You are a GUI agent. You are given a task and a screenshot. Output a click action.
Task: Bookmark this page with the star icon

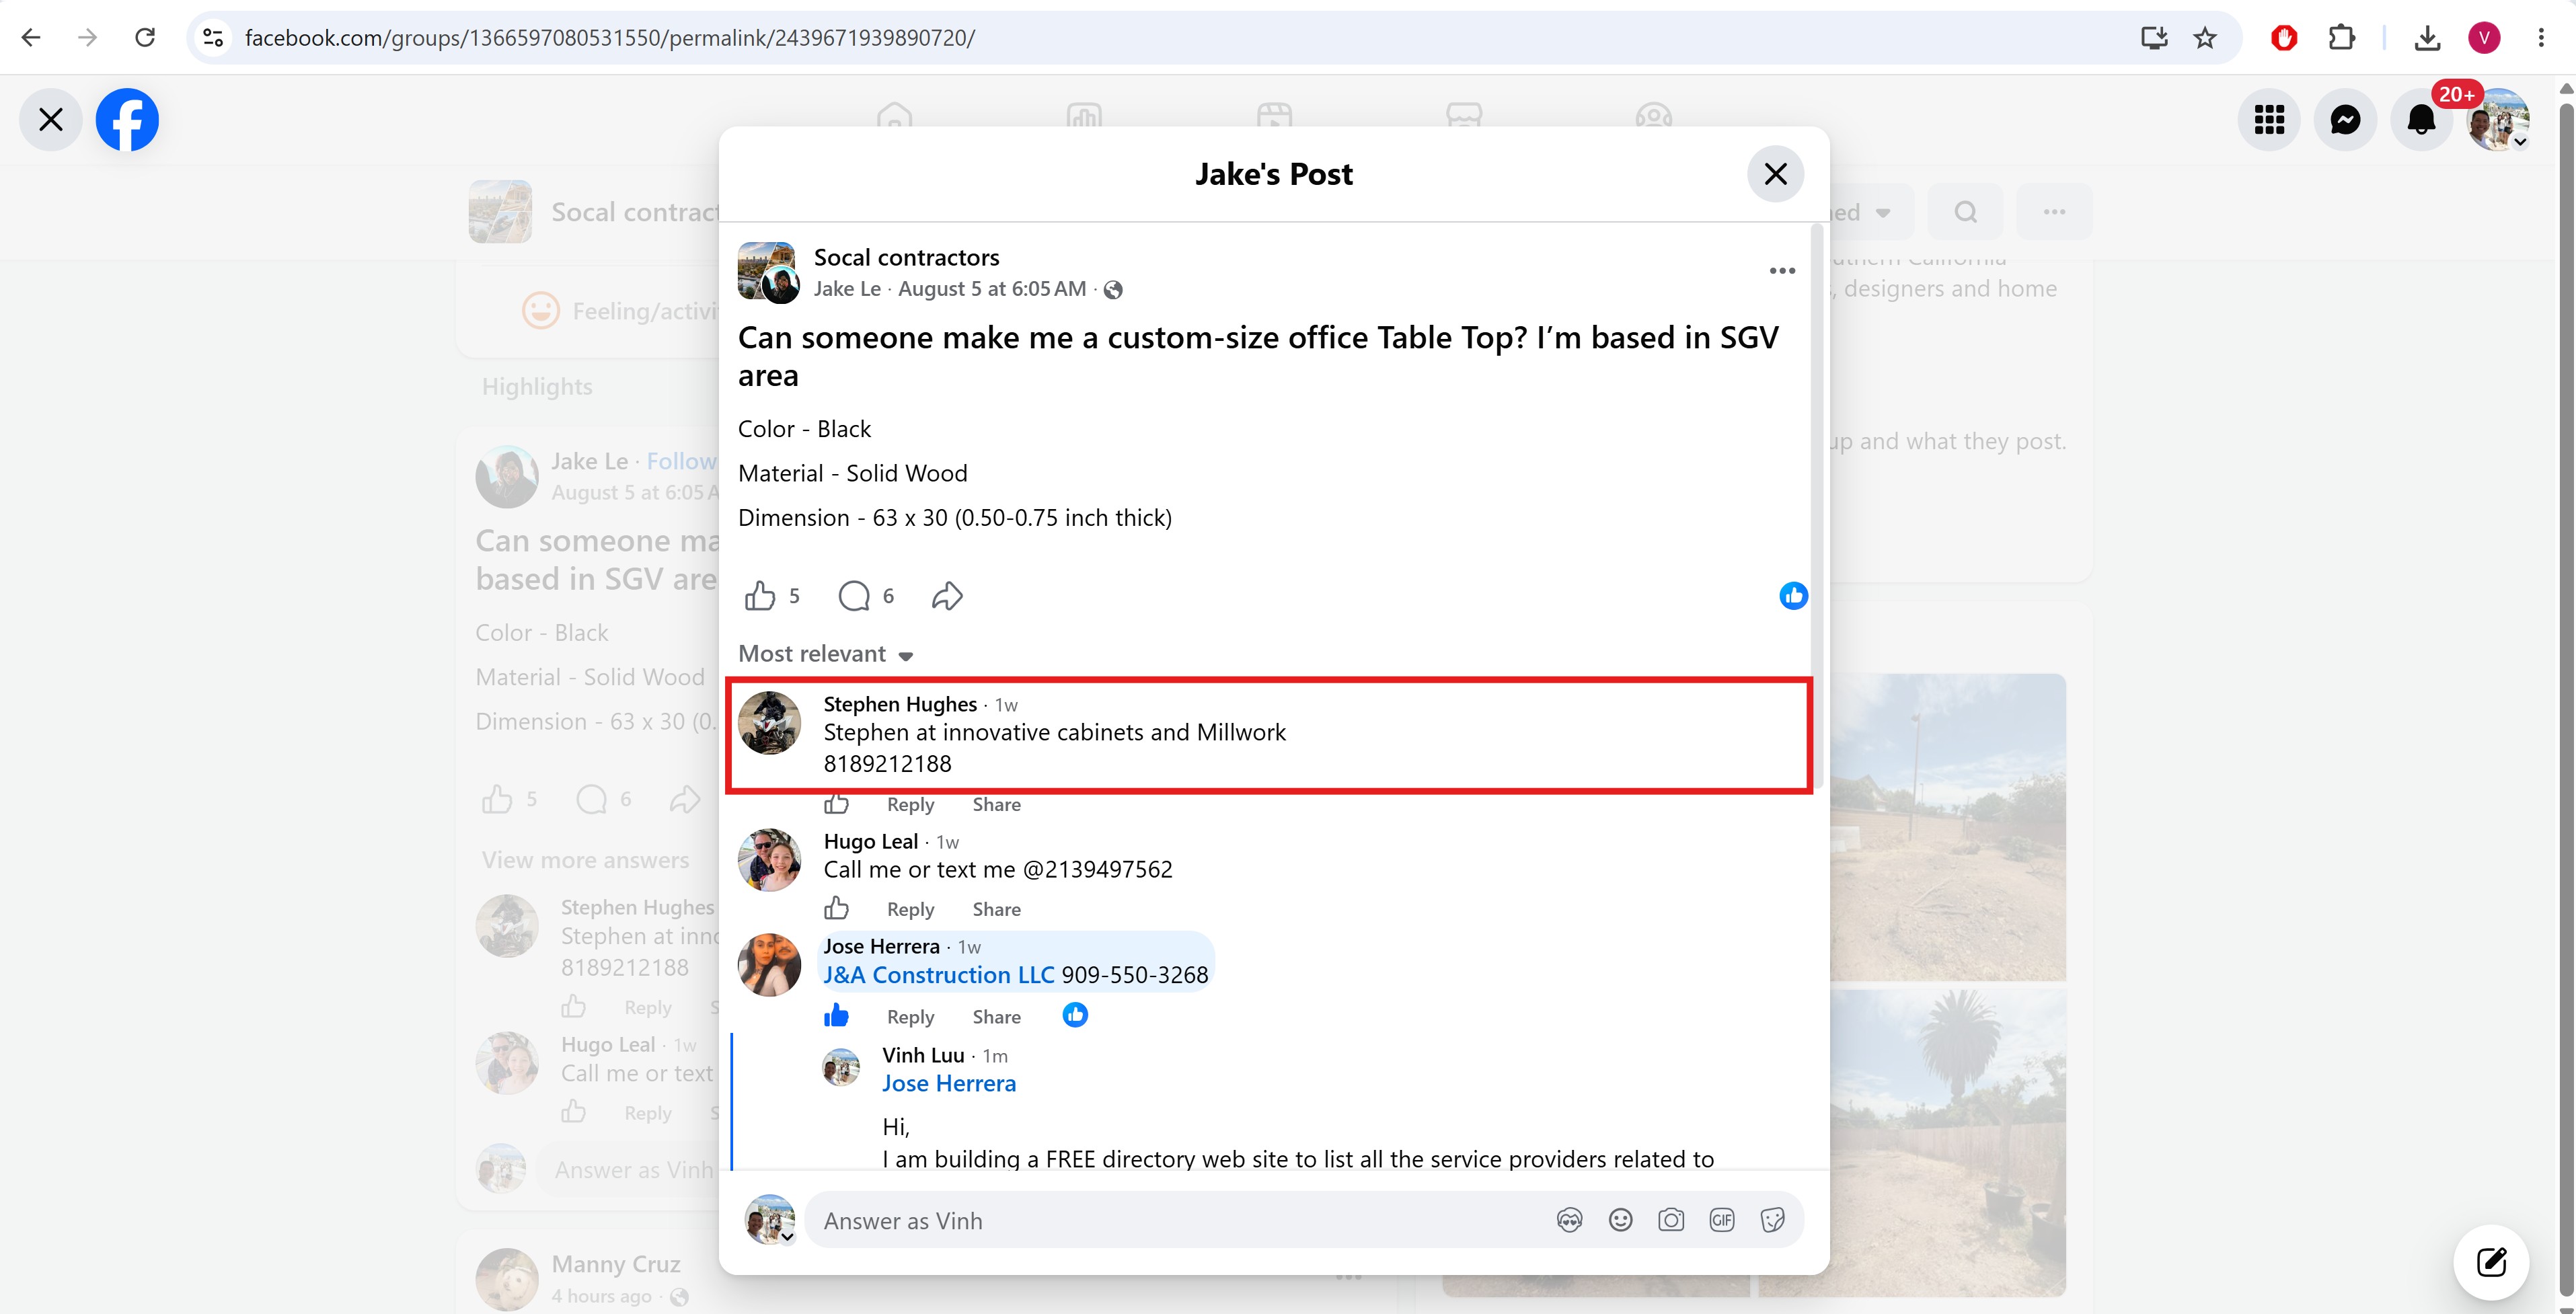(x=2205, y=38)
